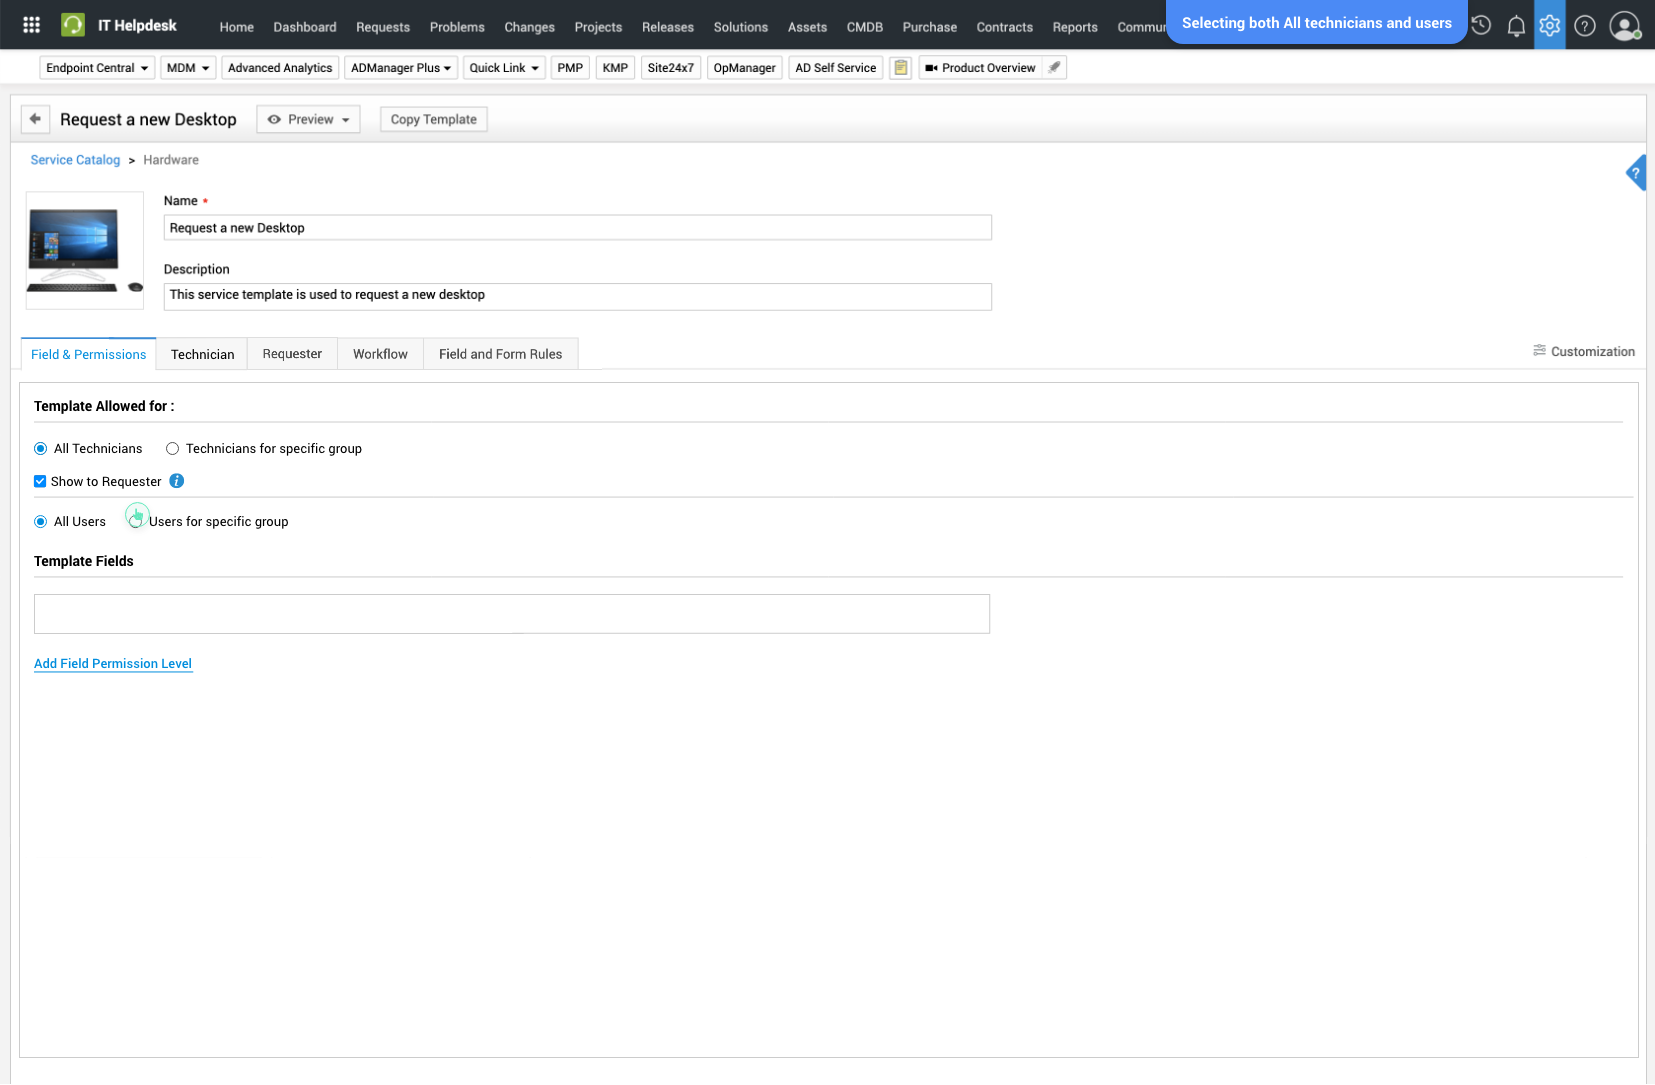This screenshot has width=1655, height=1085.
Task: Open the Requests menu
Action: (382, 27)
